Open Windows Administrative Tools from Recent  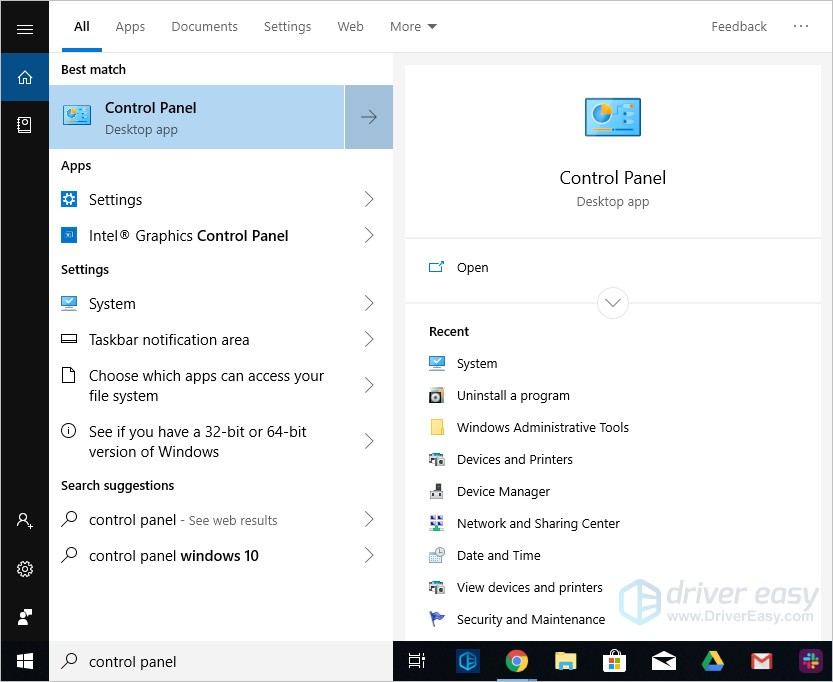pos(543,427)
